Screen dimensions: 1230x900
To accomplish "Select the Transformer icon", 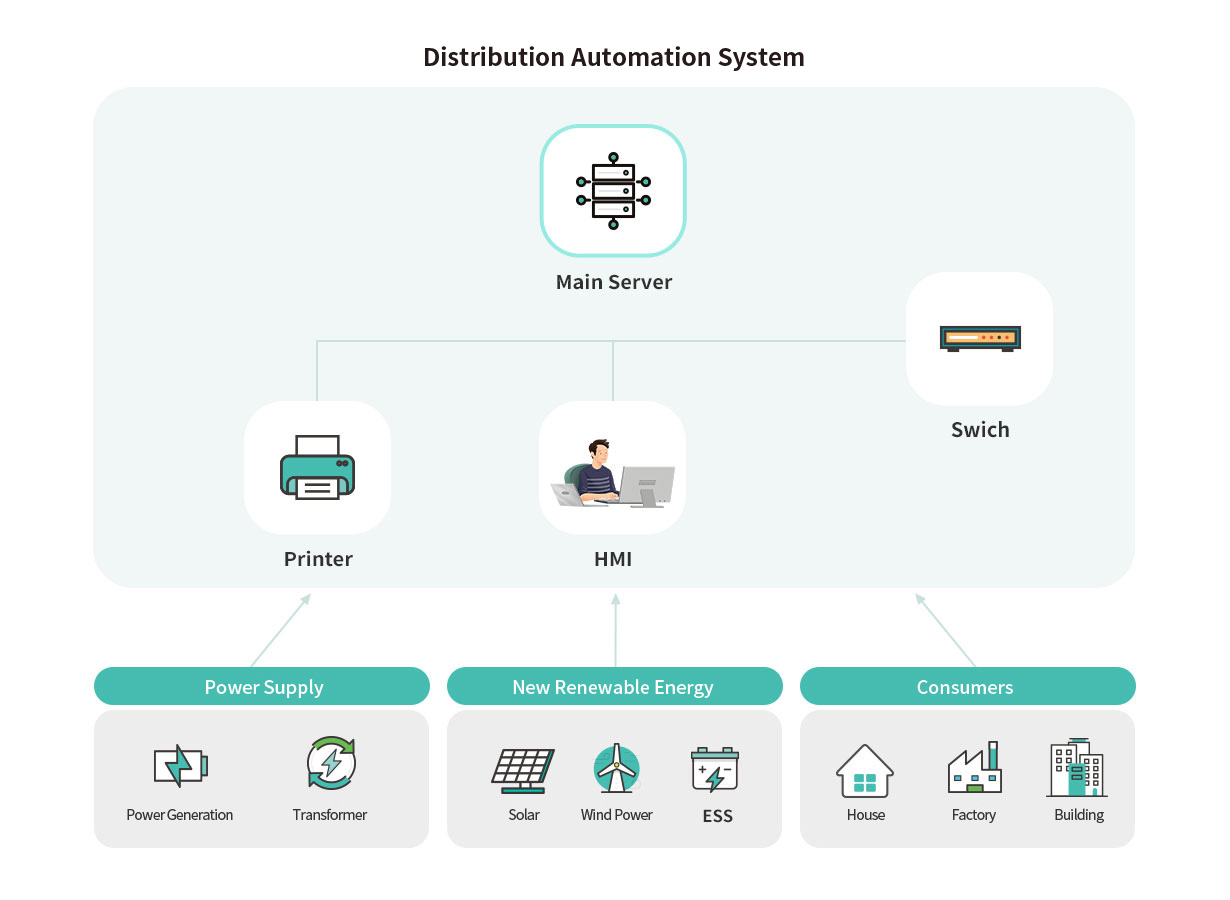I will tap(330, 764).
